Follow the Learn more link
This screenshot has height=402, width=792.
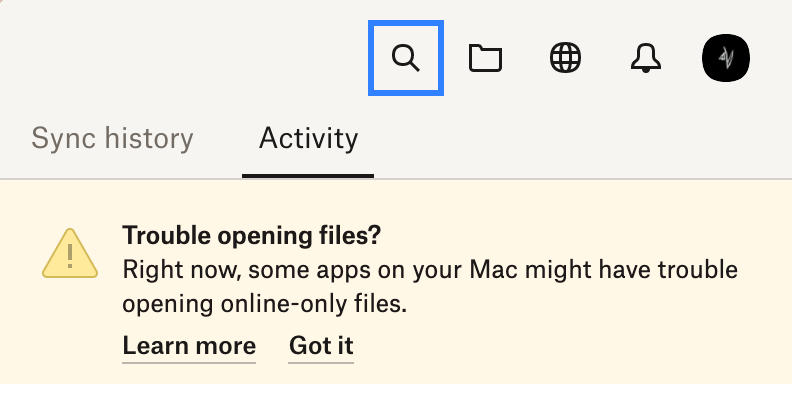(x=189, y=346)
